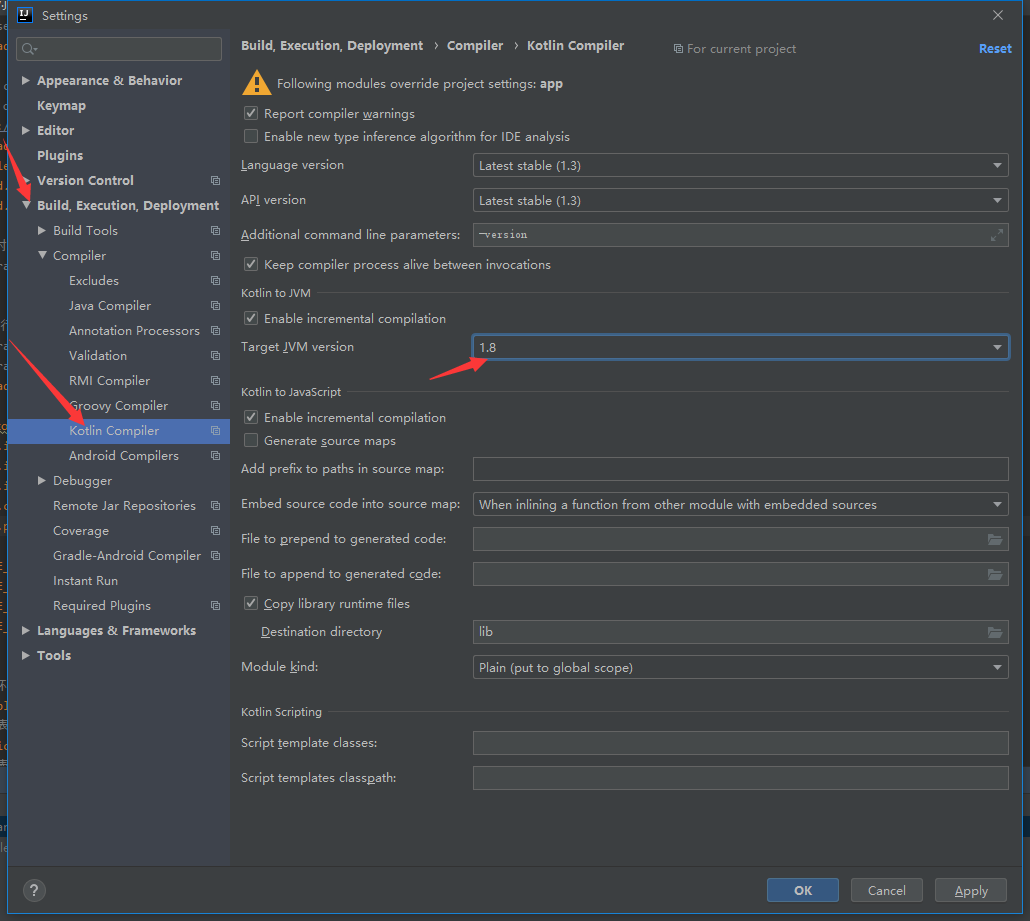Toggle Kotlin to JavaScript incremental compilation checkbox
The image size is (1030, 921).
pyautogui.click(x=251, y=417)
